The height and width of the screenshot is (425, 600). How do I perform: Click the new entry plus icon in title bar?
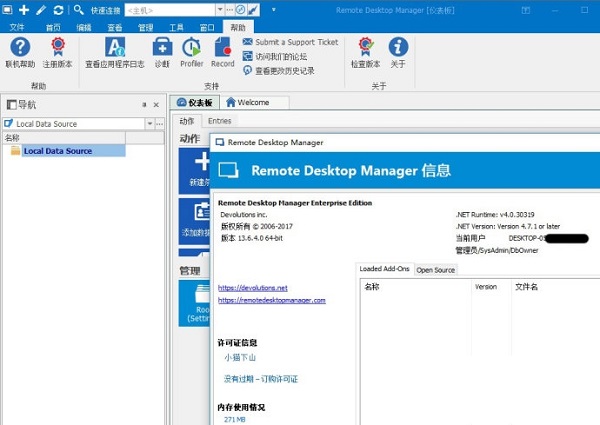pyautogui.click(x=24, y=10)
